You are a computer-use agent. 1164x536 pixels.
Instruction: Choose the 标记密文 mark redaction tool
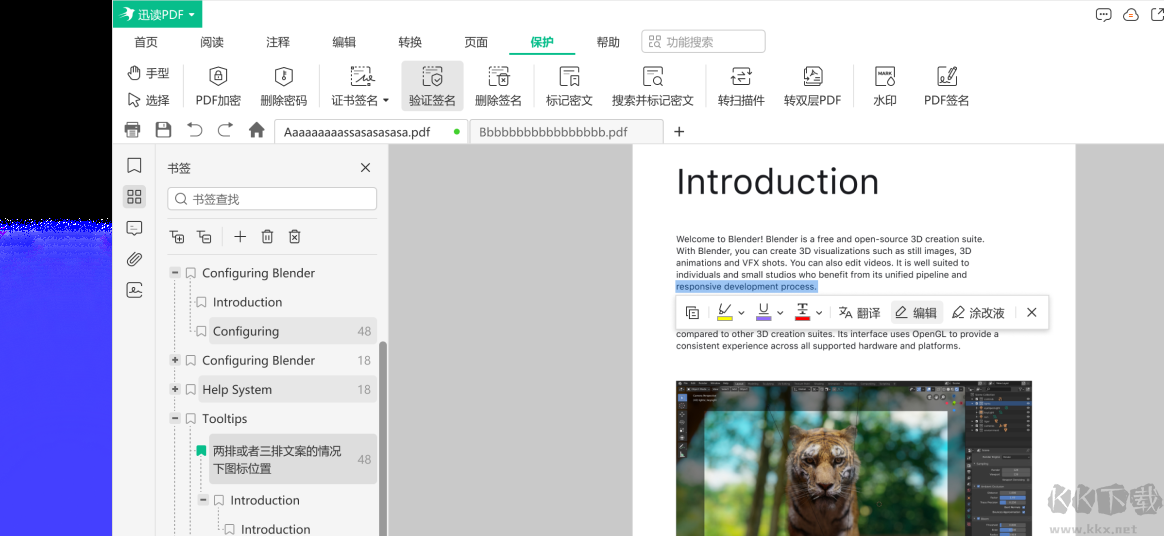569,86
